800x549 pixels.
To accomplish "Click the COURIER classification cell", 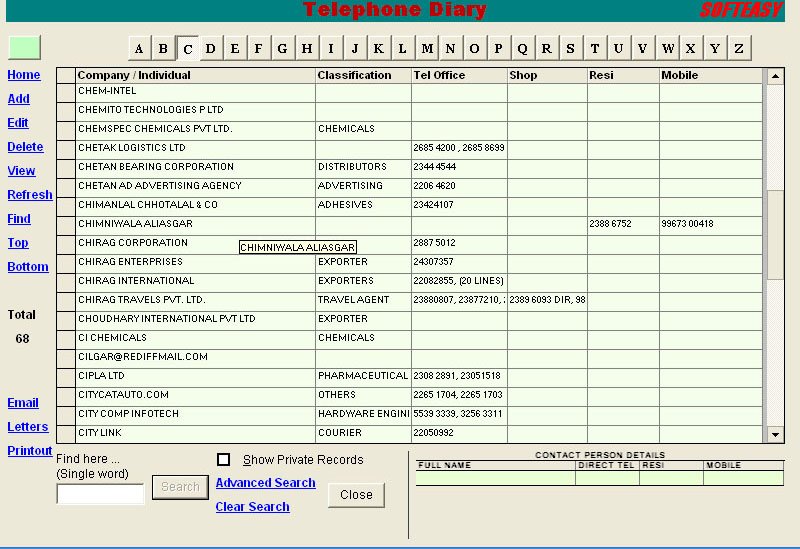I will point(363,433).
